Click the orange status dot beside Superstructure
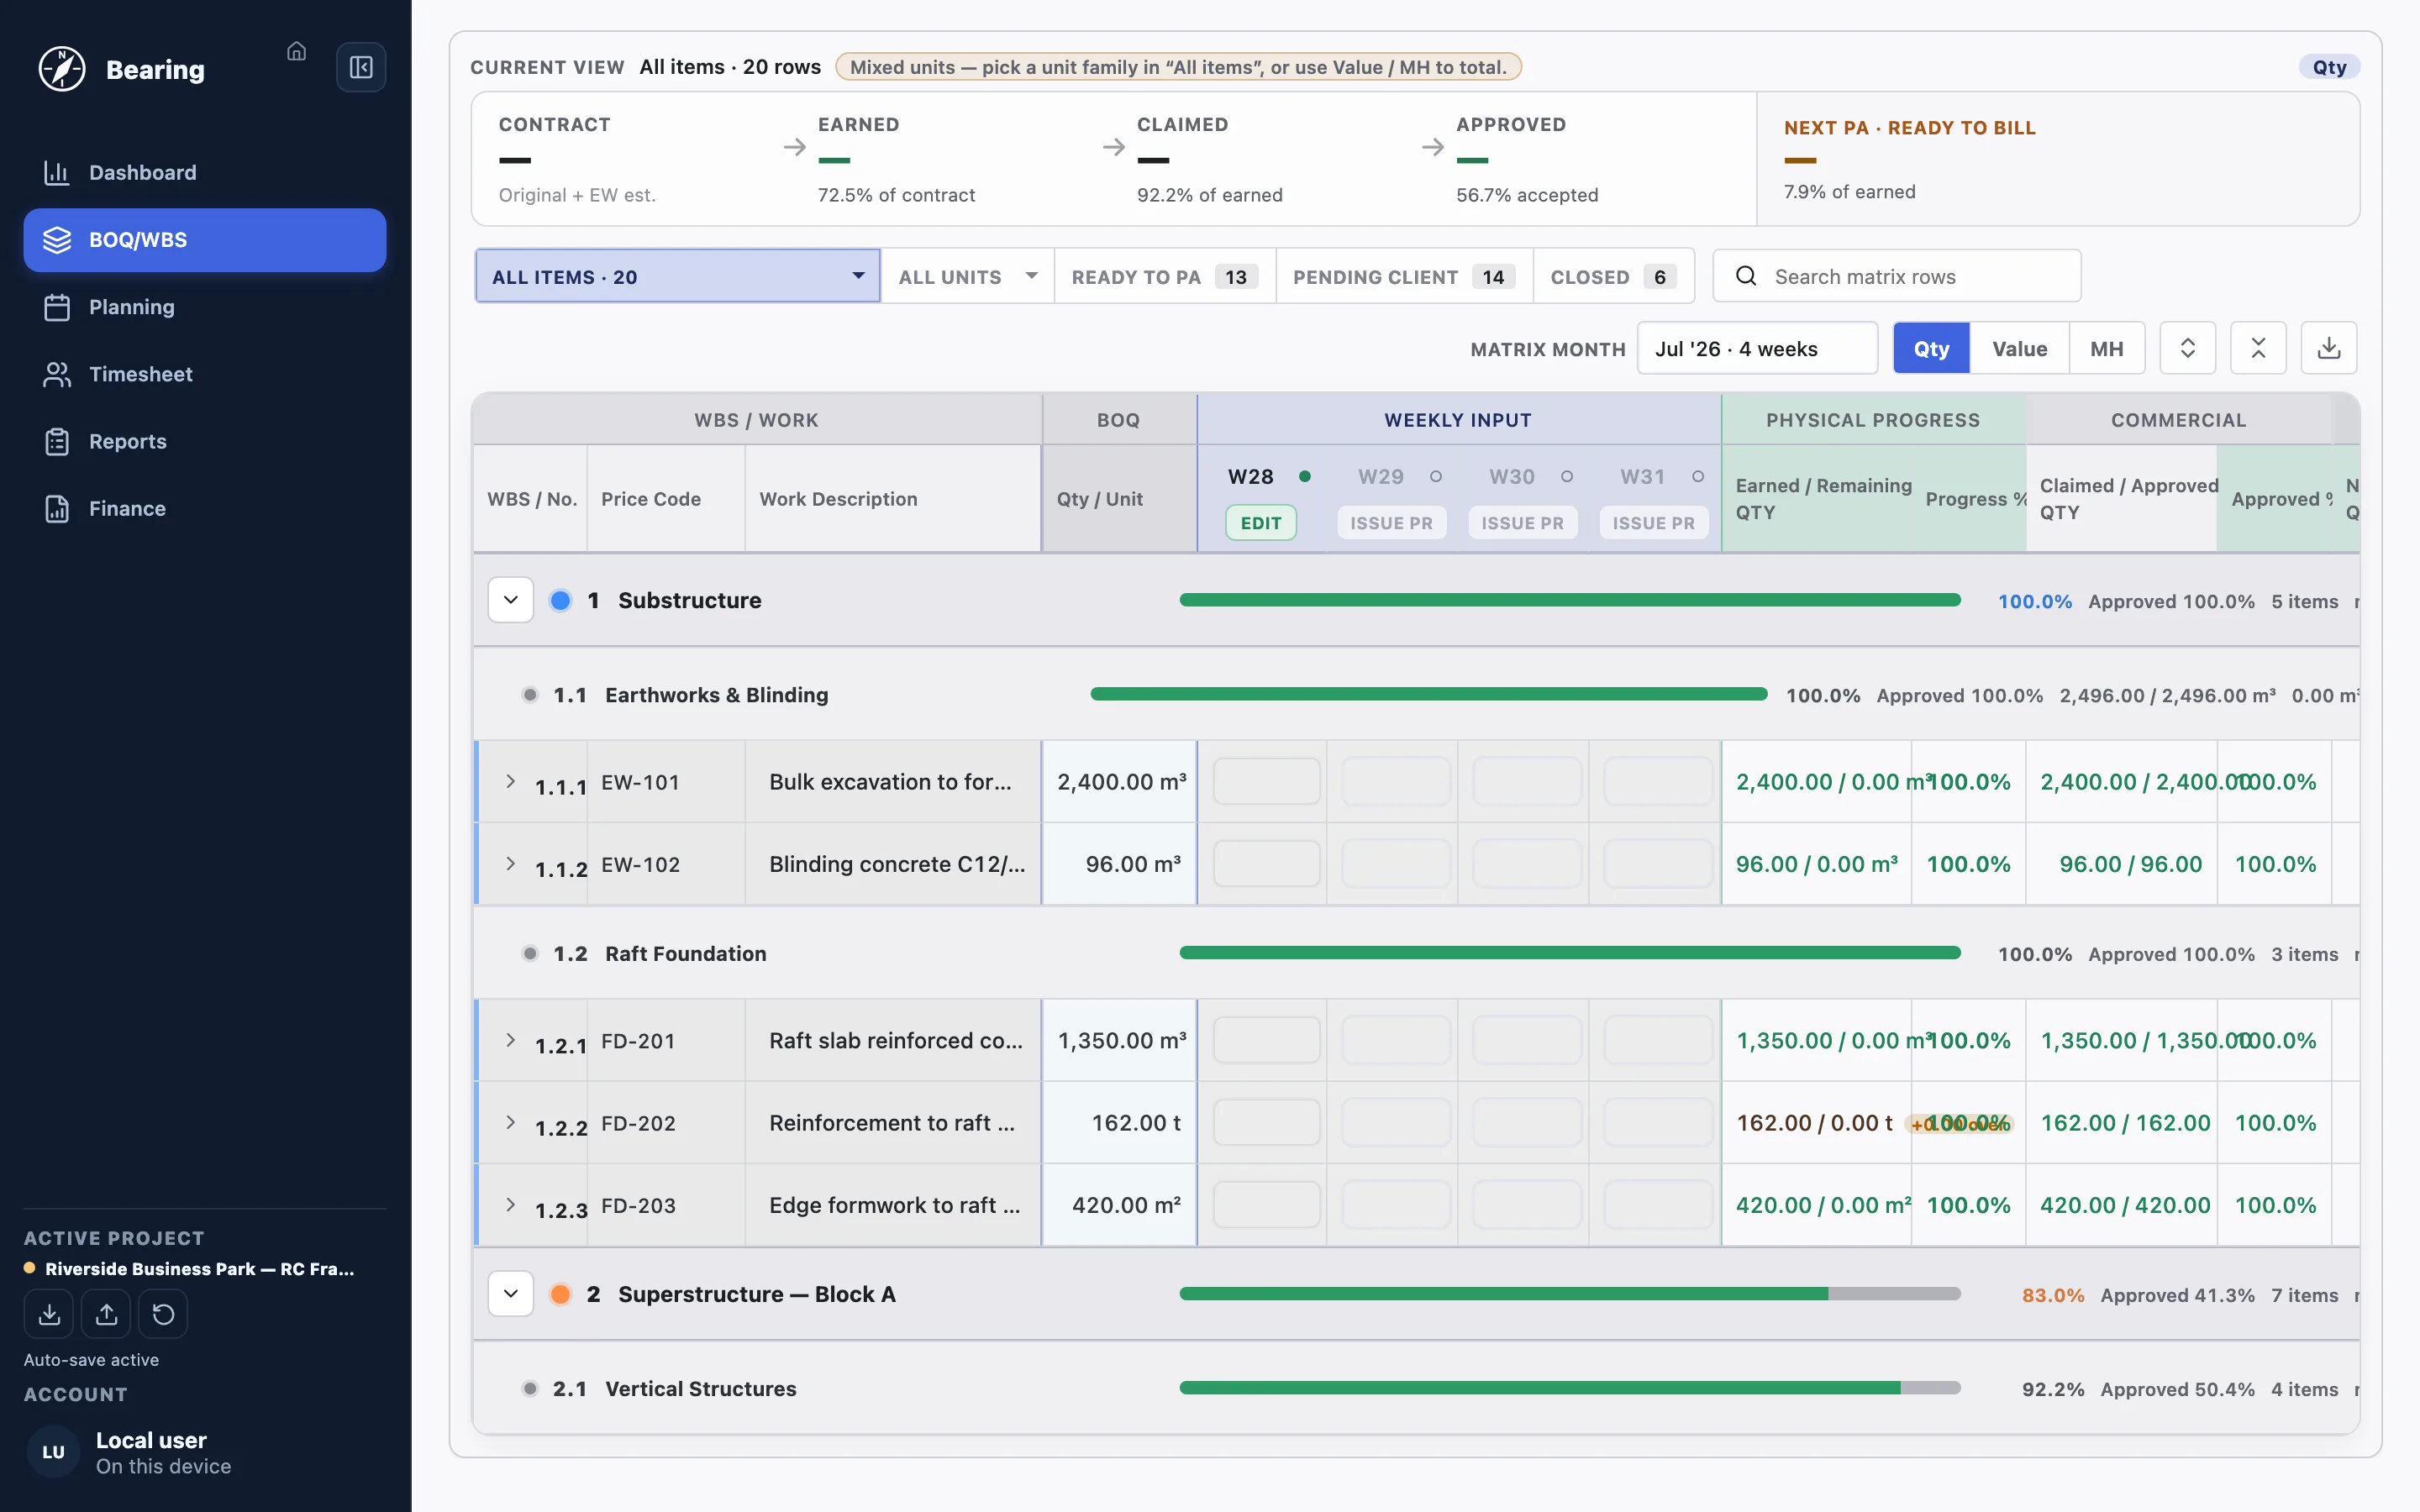Viewport: 2420px width, 1512px height. point(561,1294)
